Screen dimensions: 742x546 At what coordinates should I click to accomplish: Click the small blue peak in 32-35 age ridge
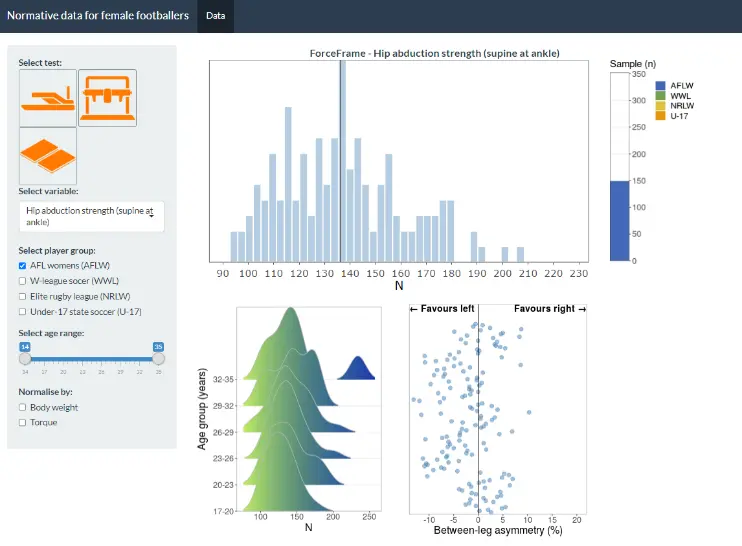[x=355, y=370]
